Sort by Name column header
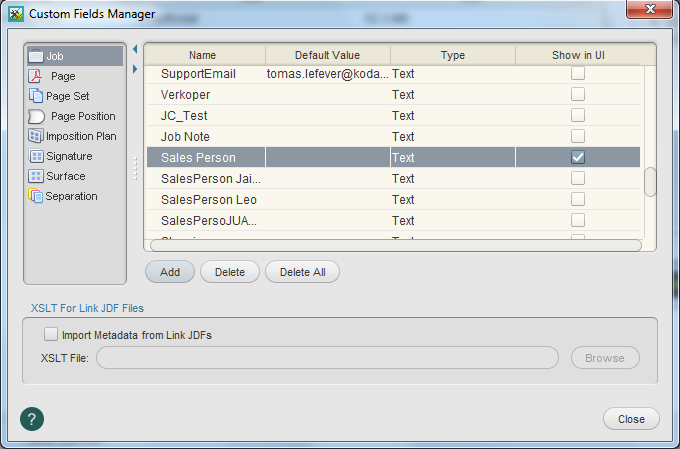The height and width of the screenshot is (449, 680). [x=203, y=55]
